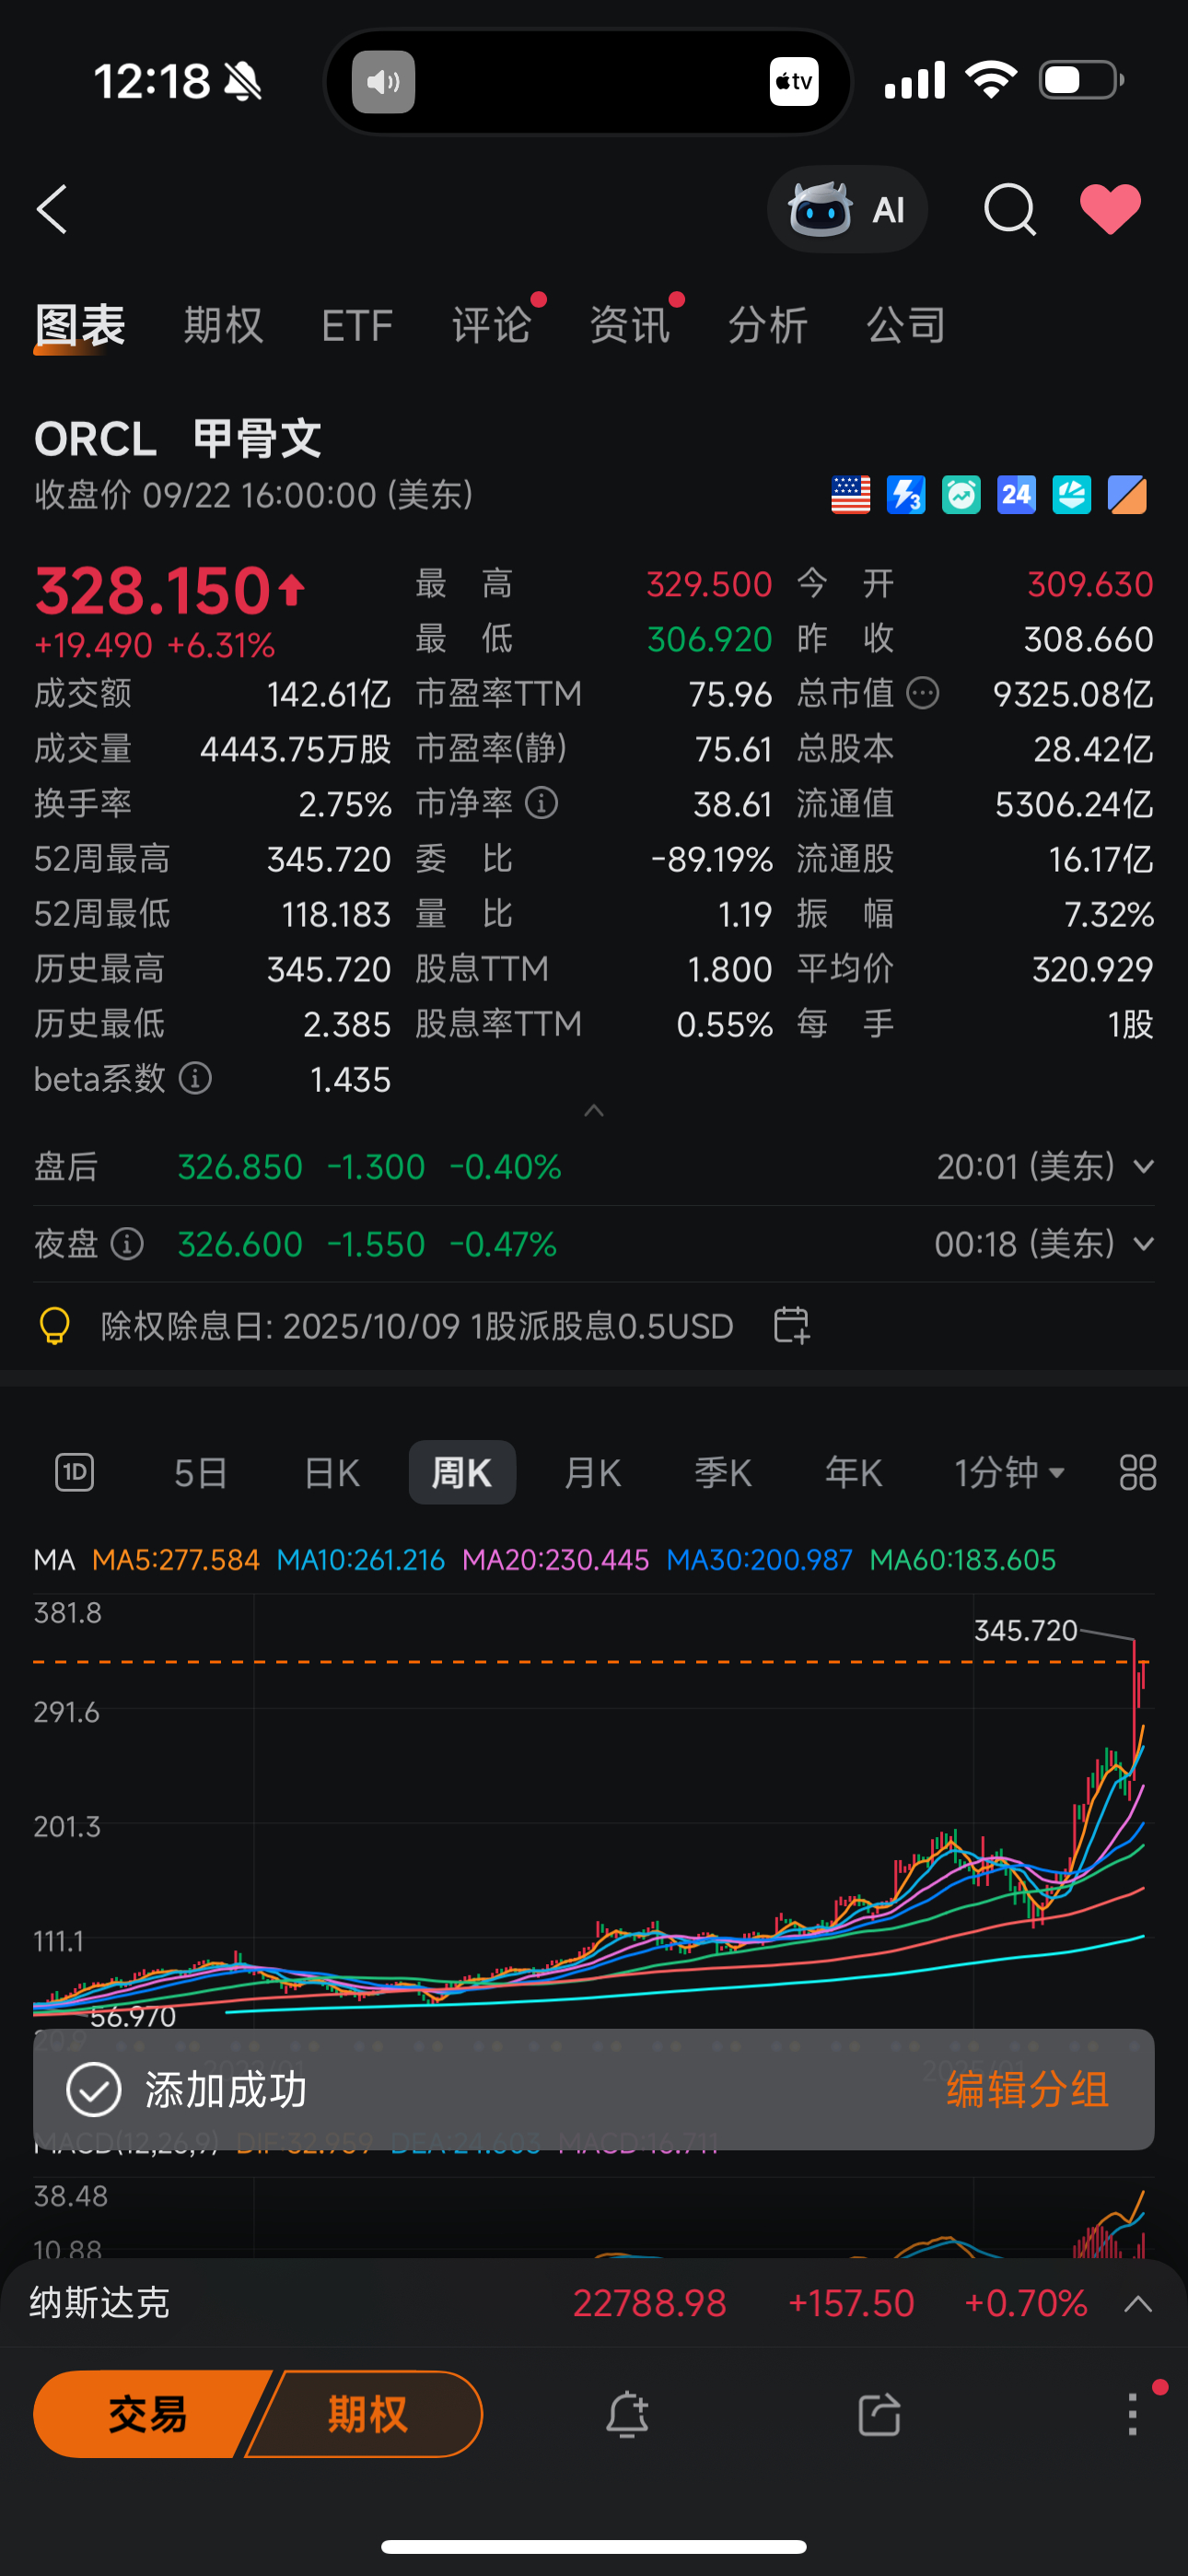
Task: Open chart layout grid icon
Action: [1137, 1472]
